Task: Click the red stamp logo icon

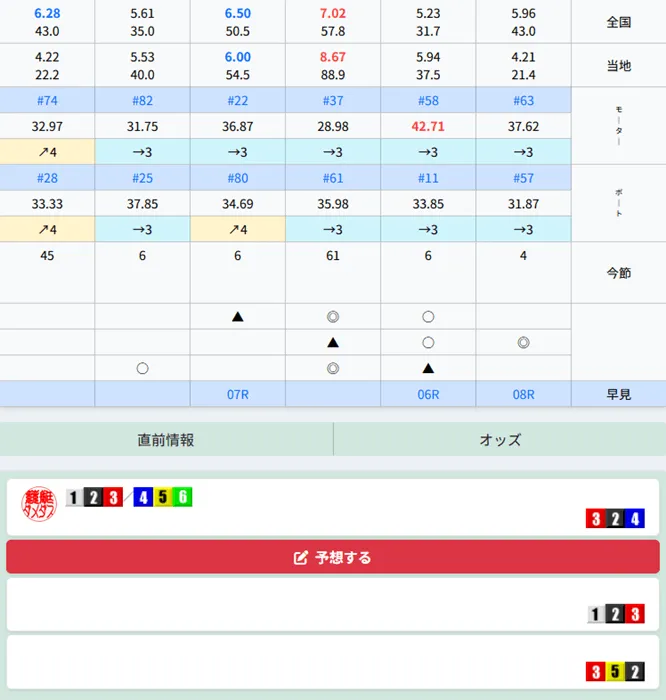Action: [39, 505]
